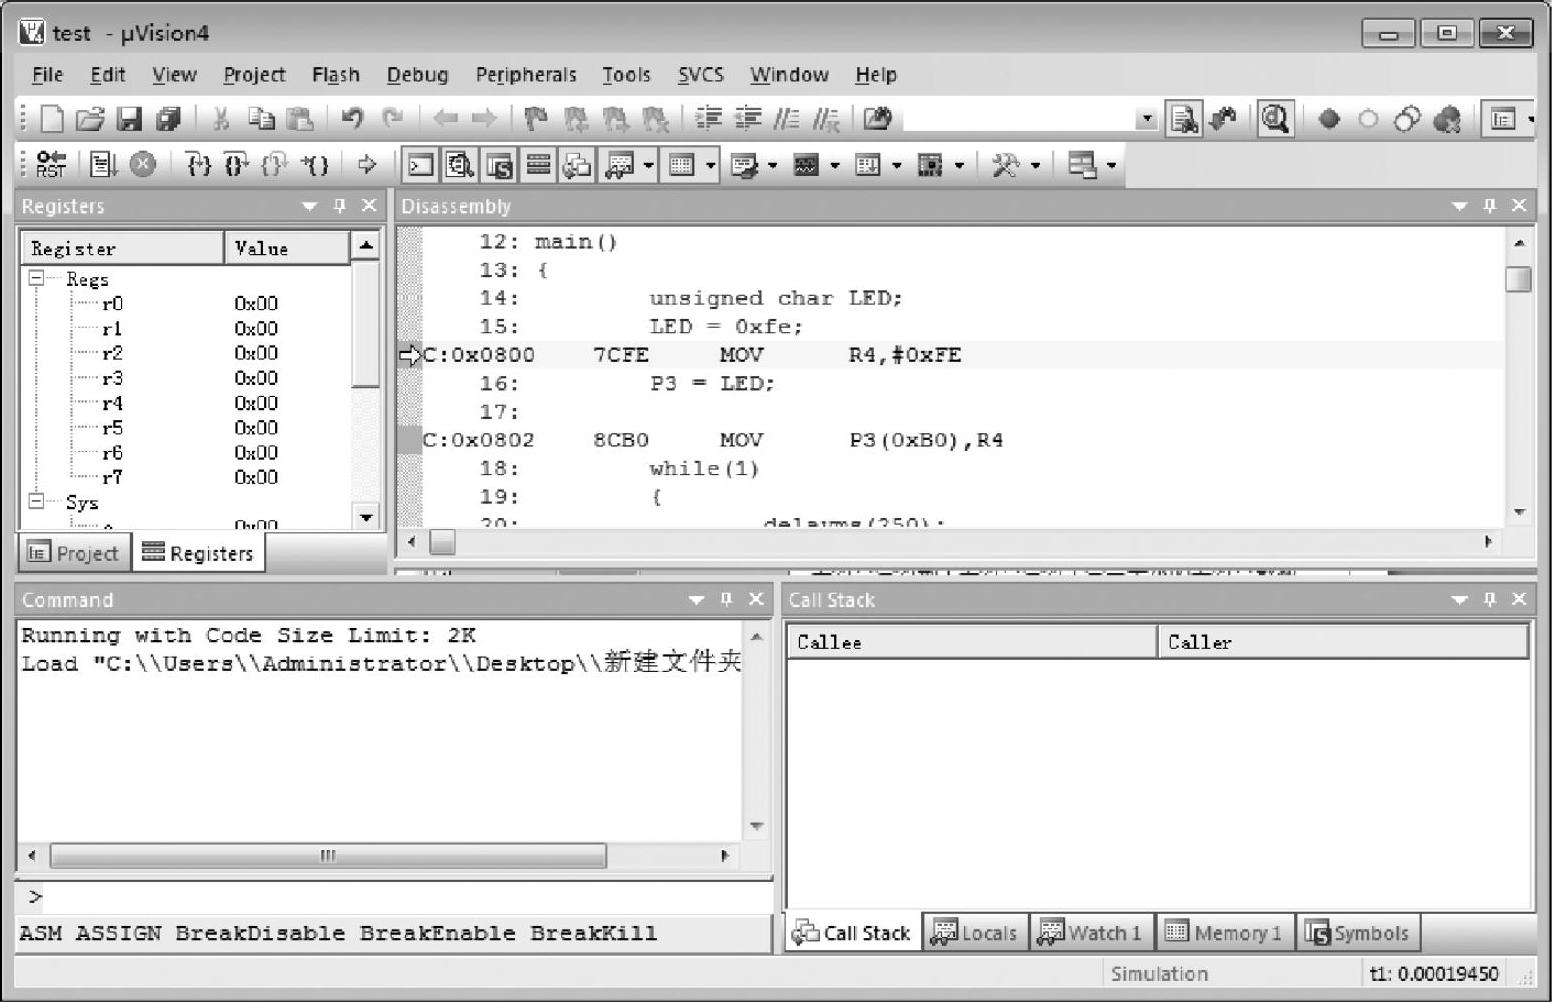Insert a breakpoint with the filled circle

tap(1329, 119)
